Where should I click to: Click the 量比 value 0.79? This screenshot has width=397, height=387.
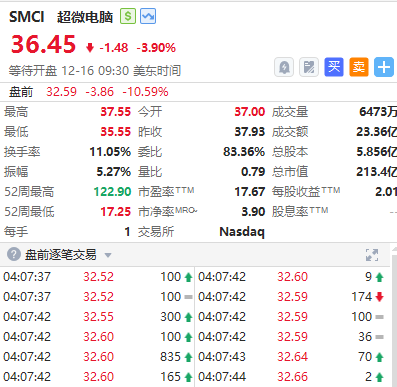click(253, 172)
